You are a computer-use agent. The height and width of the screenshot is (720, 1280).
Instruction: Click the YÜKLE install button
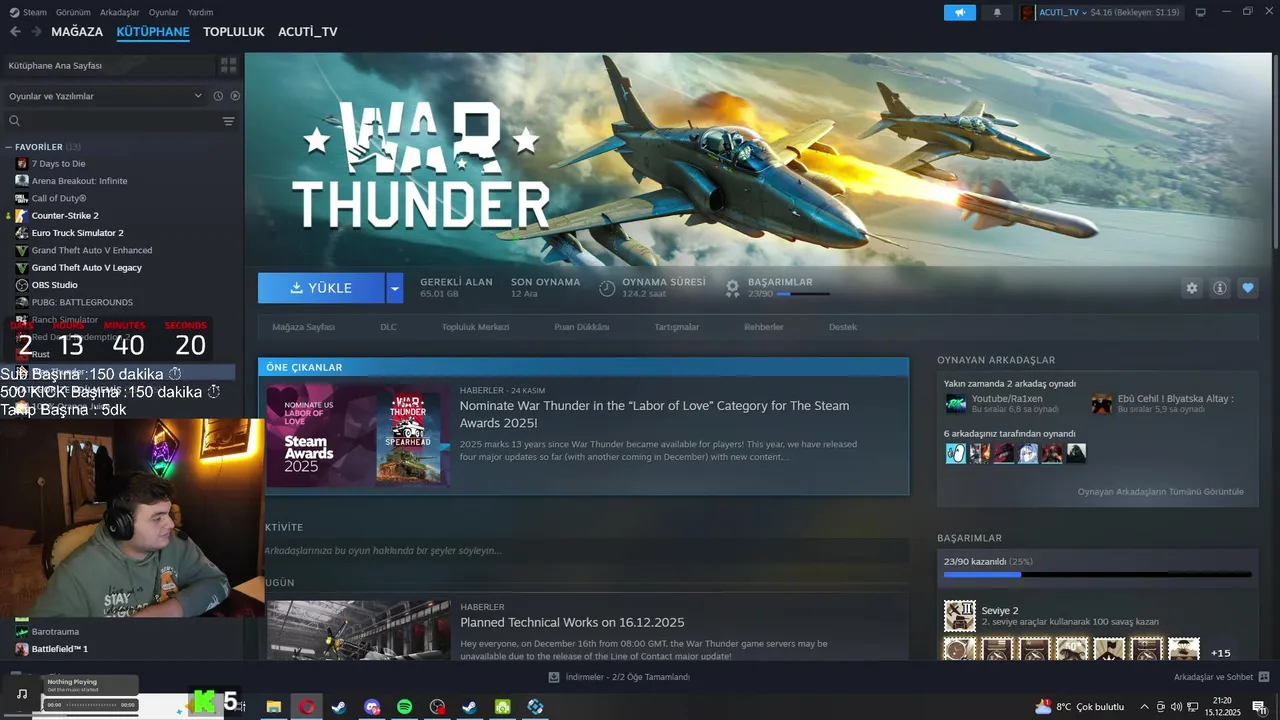[x=321, y=288]
